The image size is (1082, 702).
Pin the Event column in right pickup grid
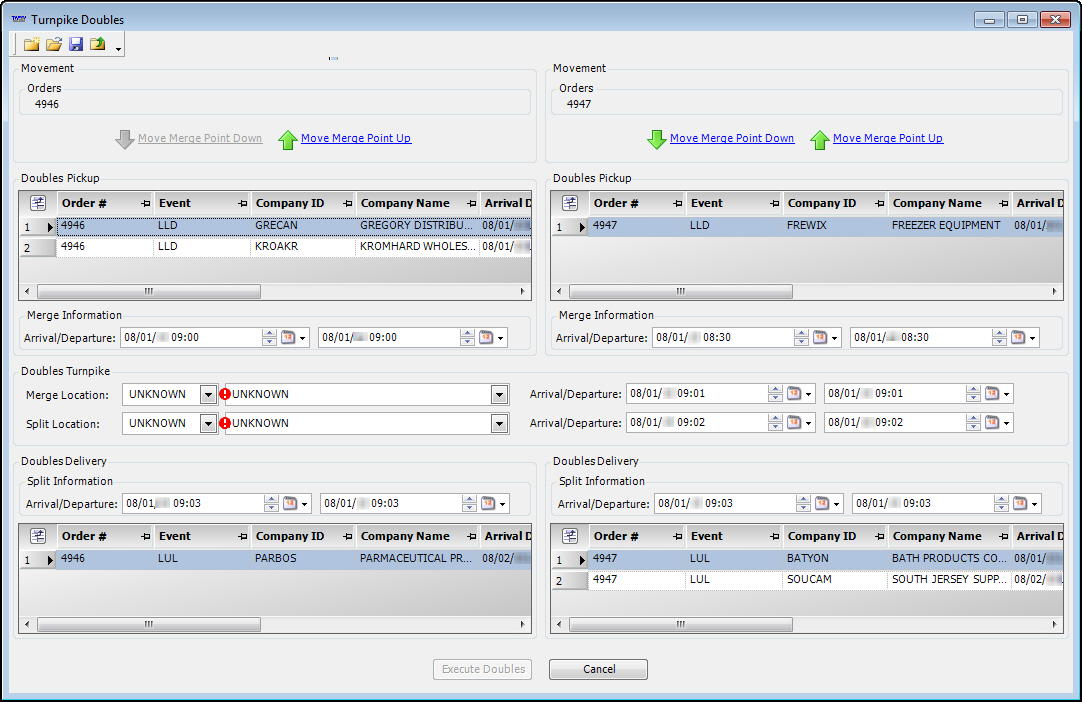[x=775, y=204]
